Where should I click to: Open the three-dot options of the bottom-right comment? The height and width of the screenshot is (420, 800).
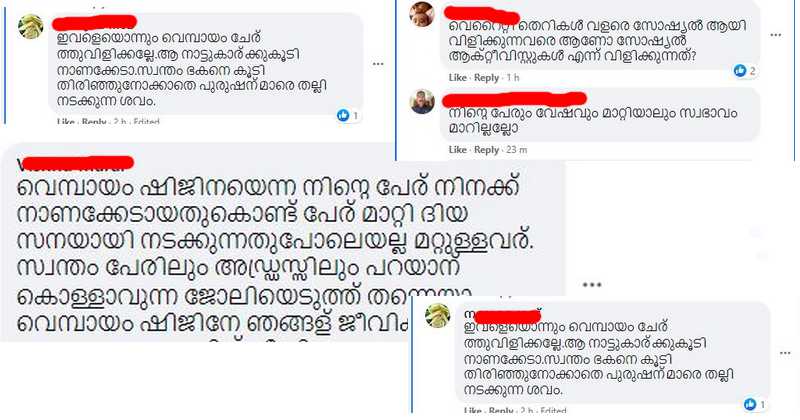(785, 353)
